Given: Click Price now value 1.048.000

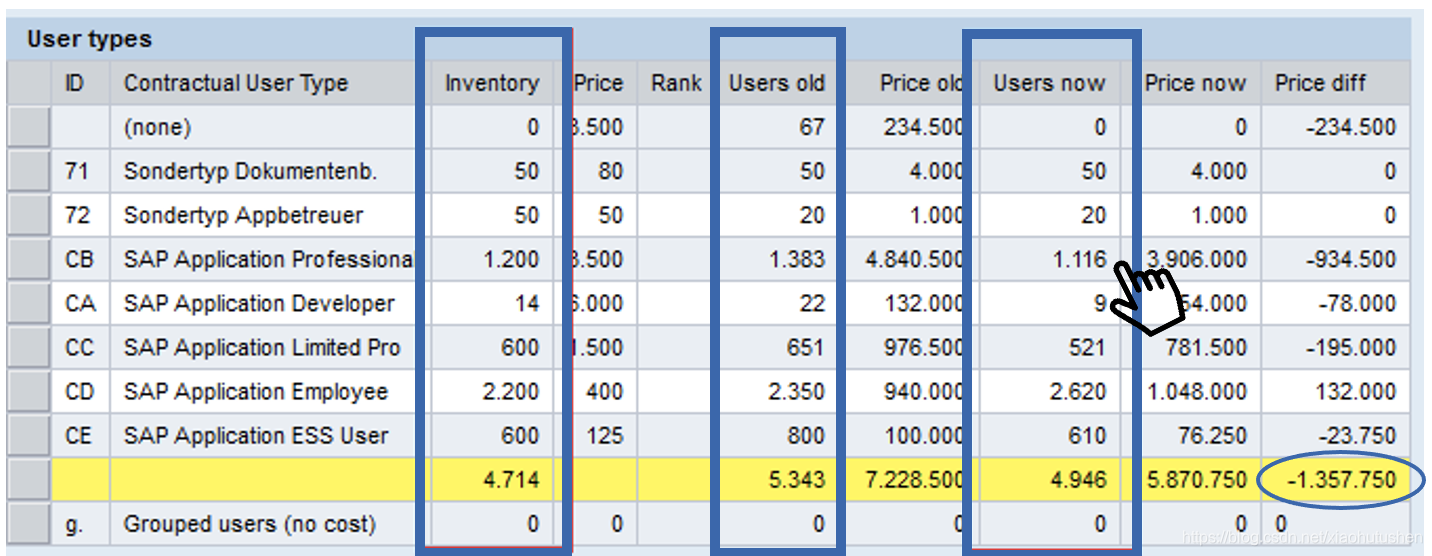Looking at the screenshot, I should coord(1198,391).
